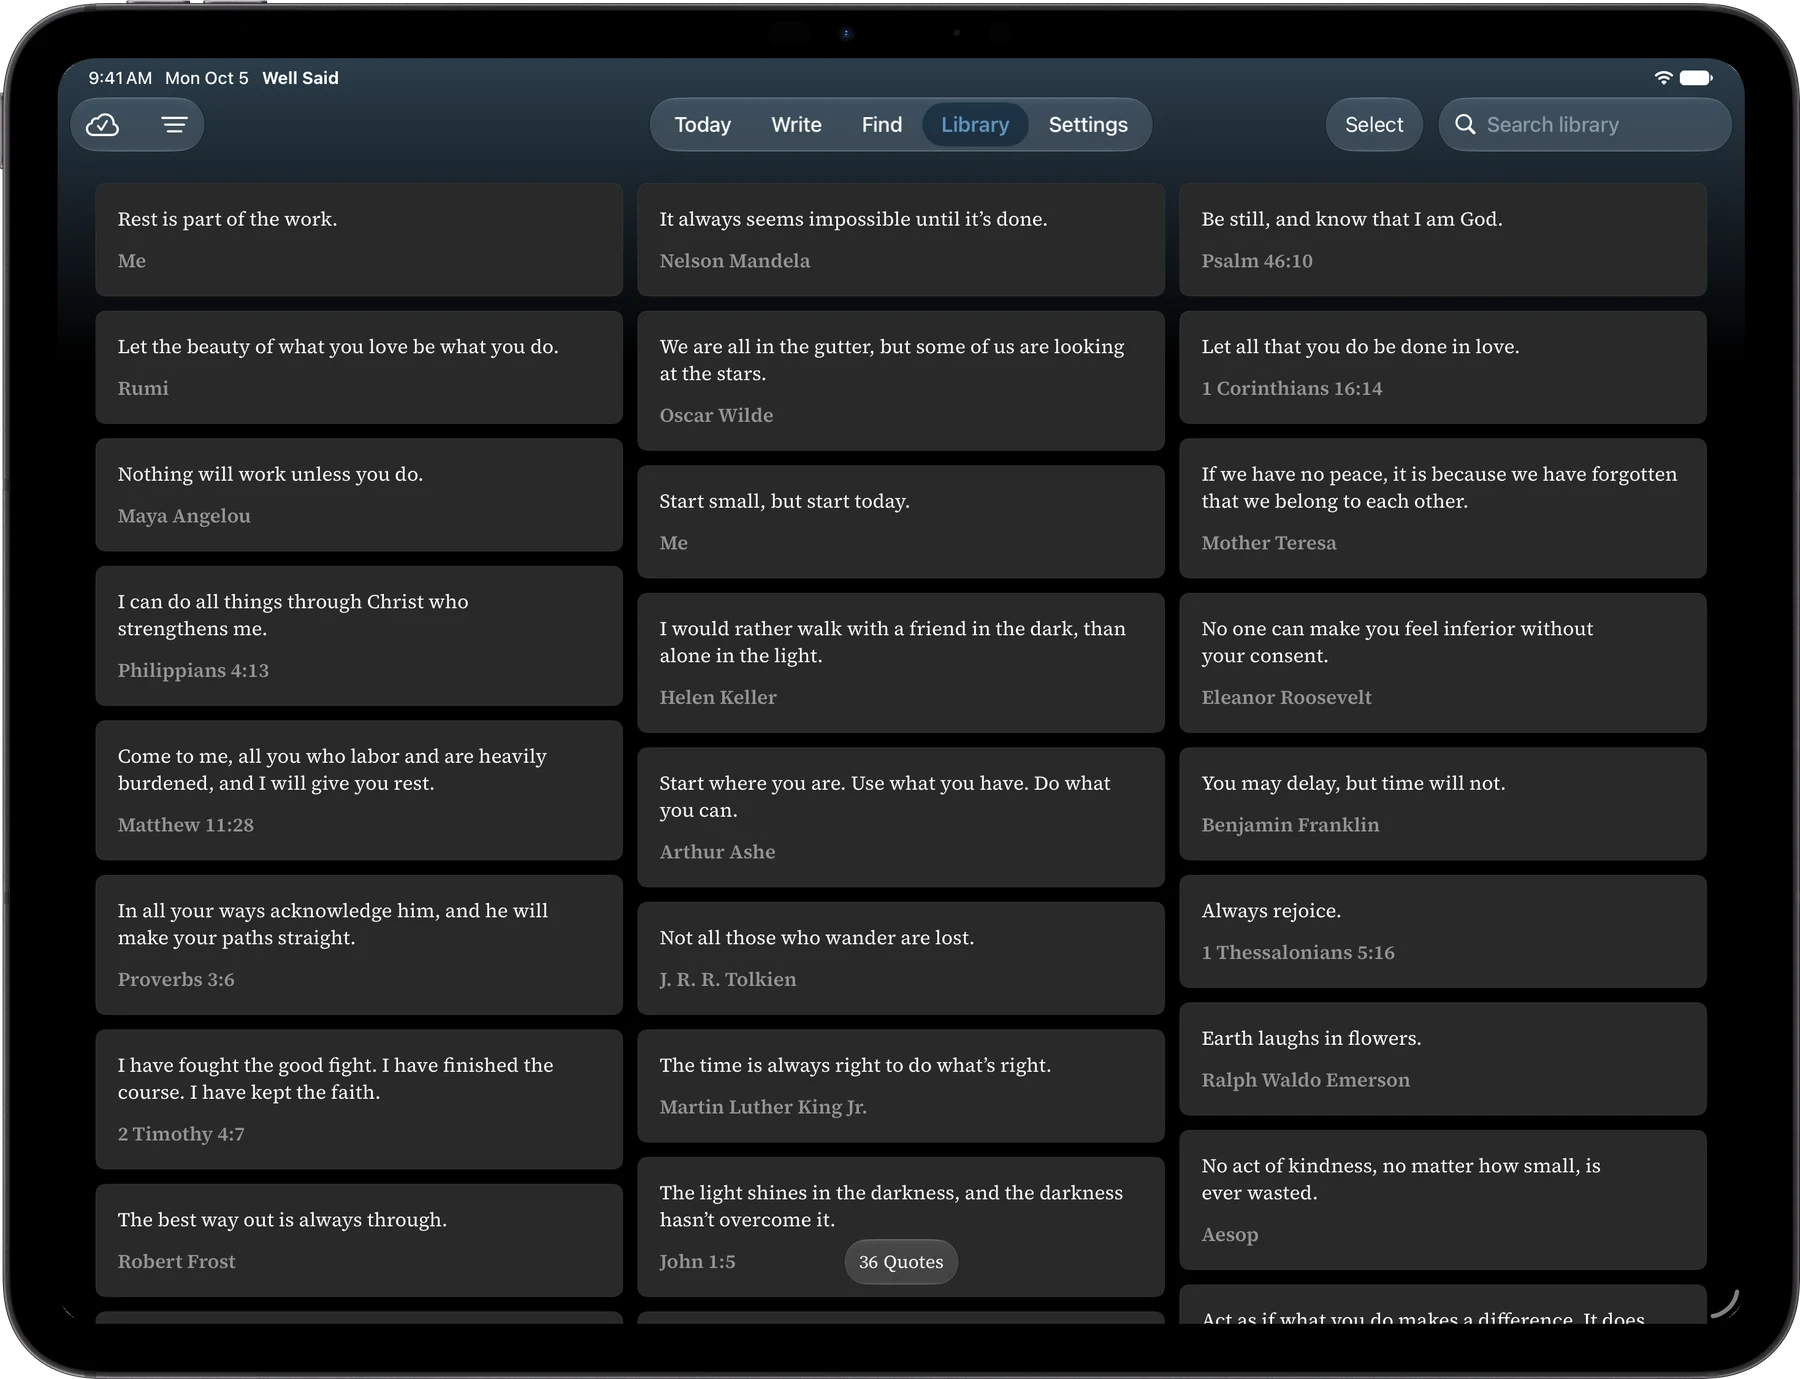Viewport: 1800px width, 1379px height.
Task: Tap the Select button
Action: pyautogui.click(x=1374, y=125)
